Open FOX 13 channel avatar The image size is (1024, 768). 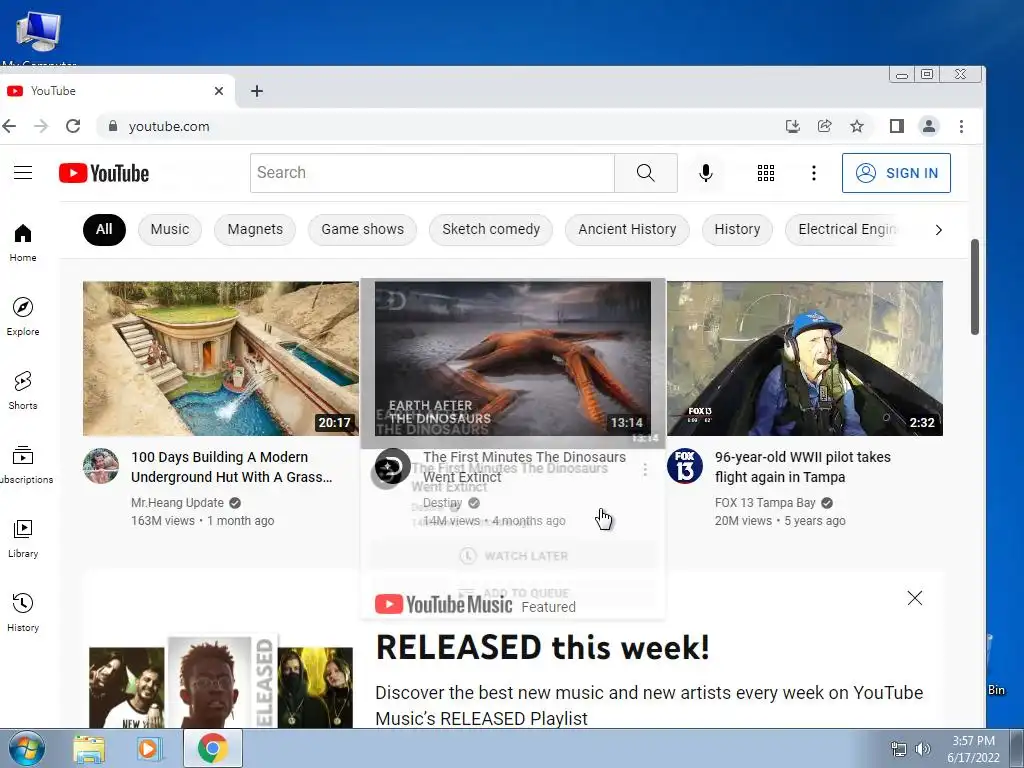pos(684,466)
